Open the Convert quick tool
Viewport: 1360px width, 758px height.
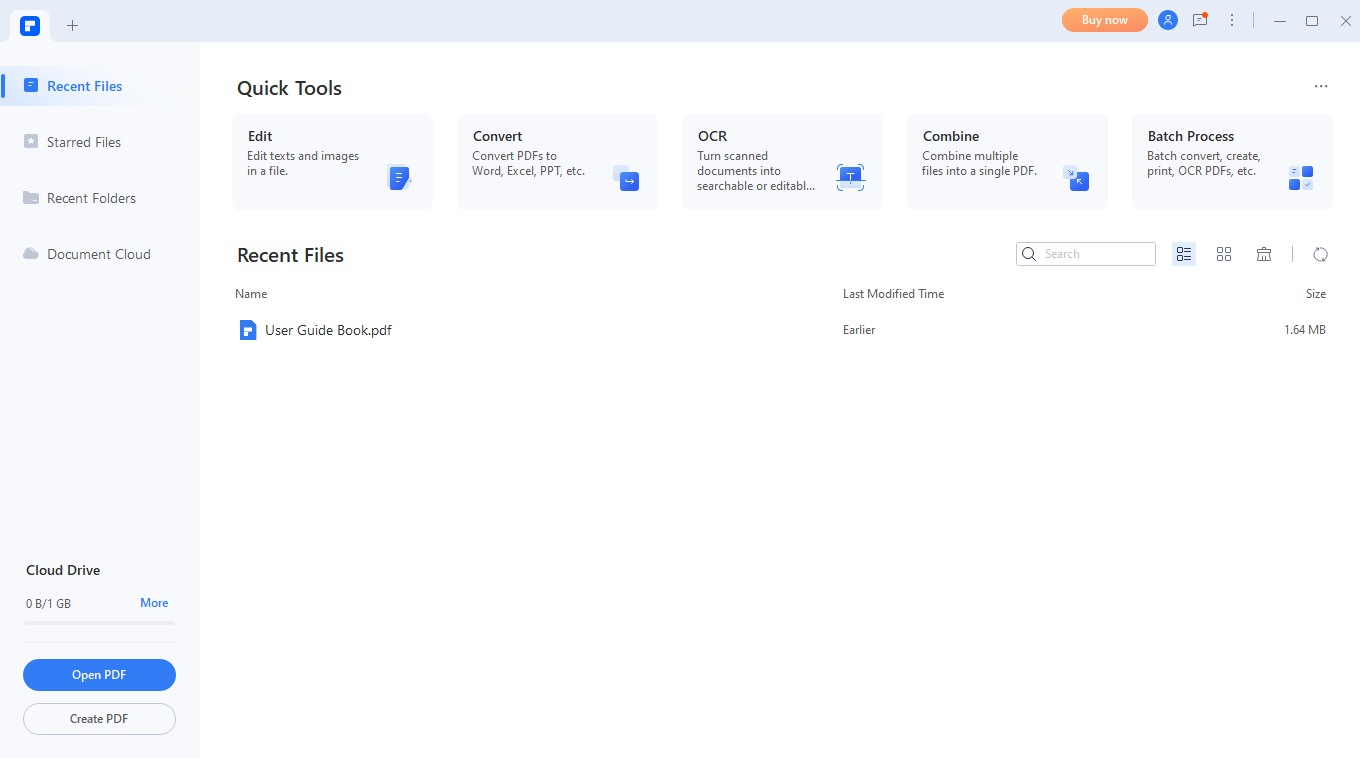point(557,162)
